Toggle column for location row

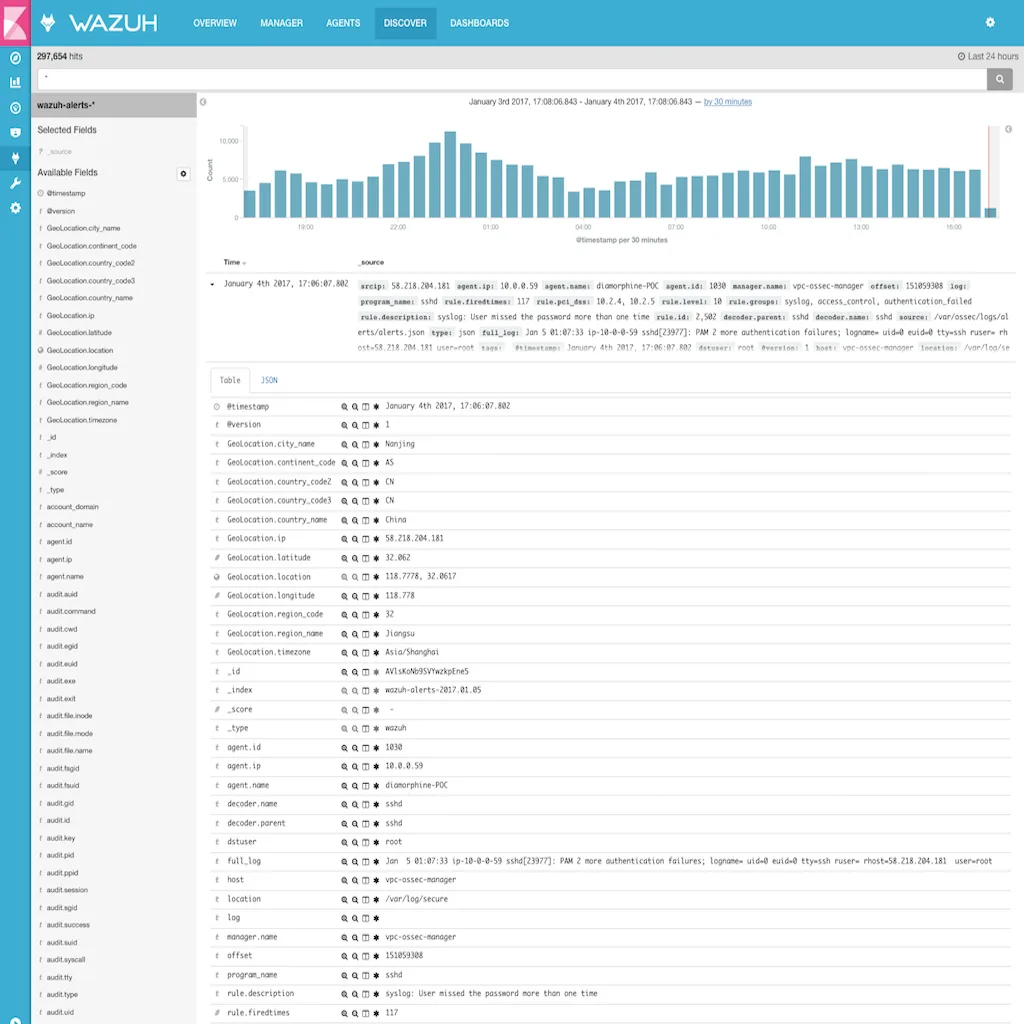[366, 900]
